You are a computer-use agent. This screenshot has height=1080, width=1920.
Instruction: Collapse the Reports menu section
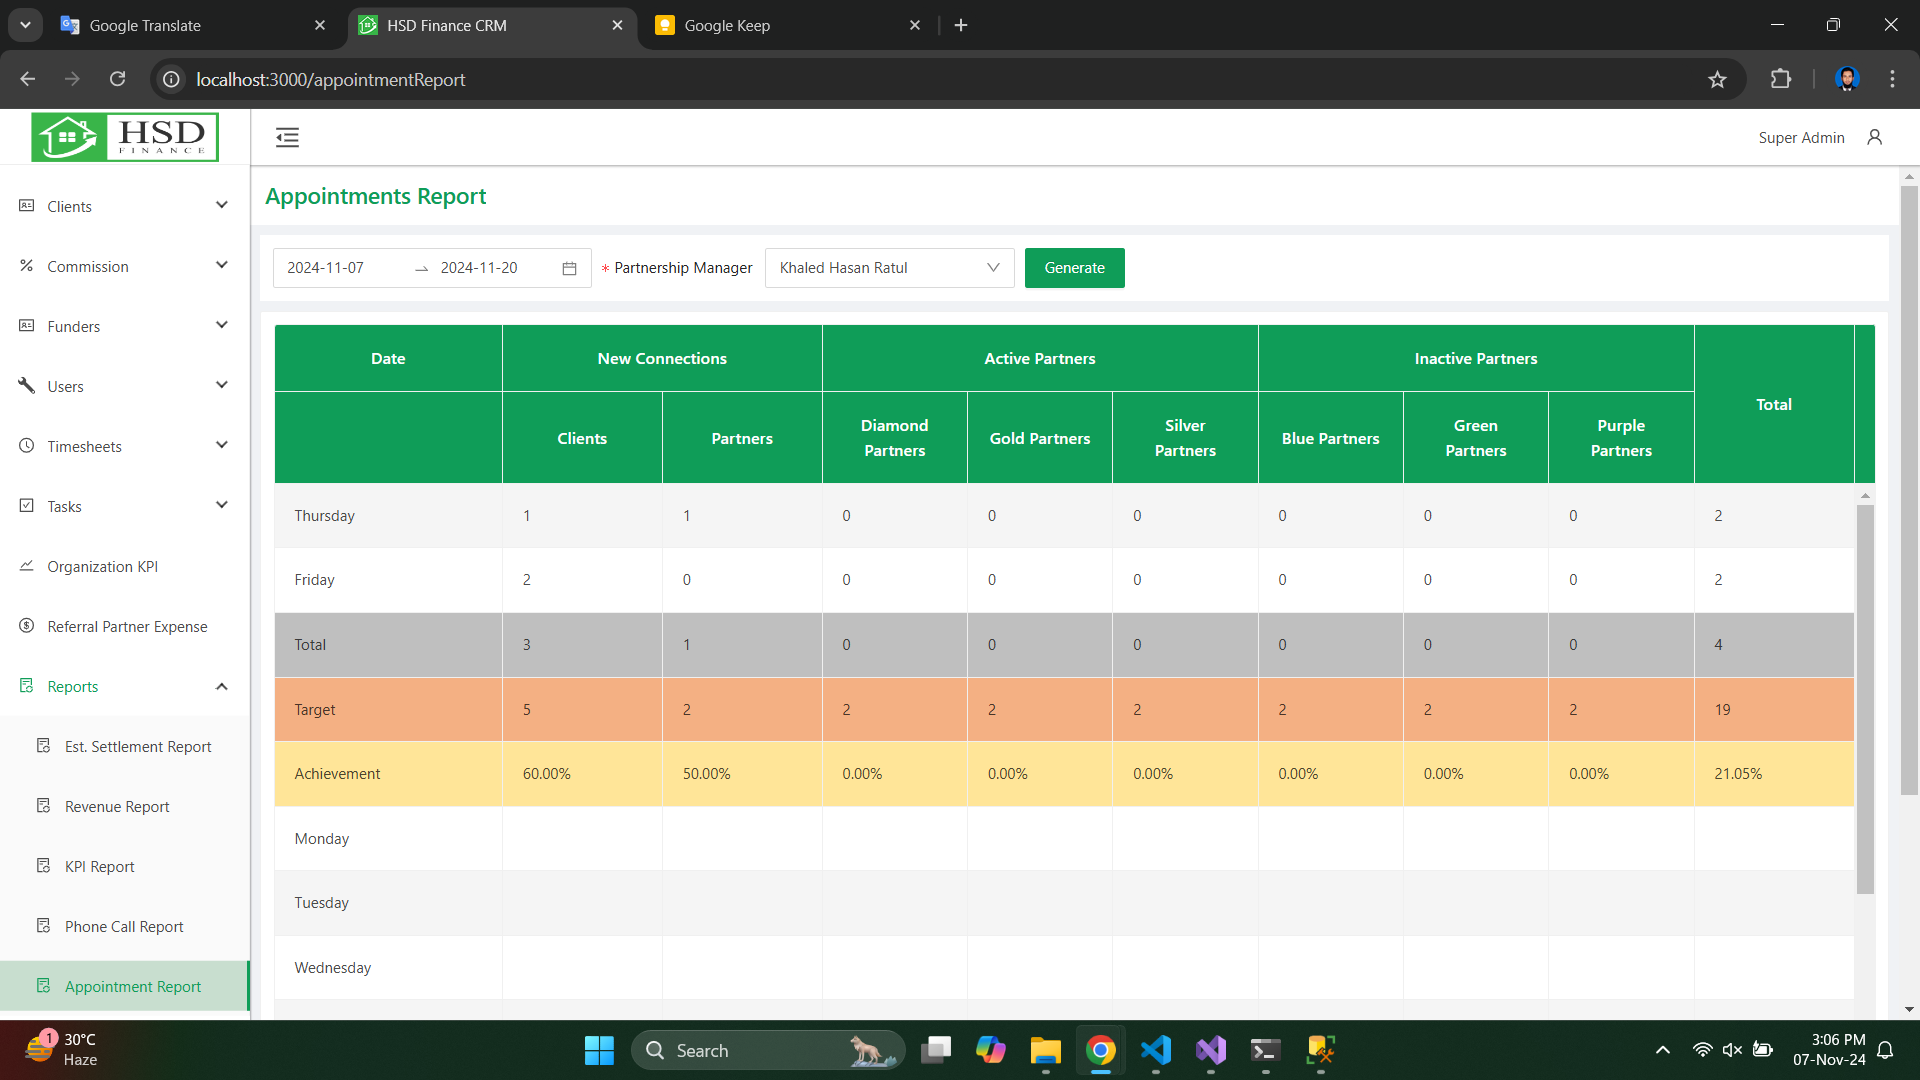[221, 687]
